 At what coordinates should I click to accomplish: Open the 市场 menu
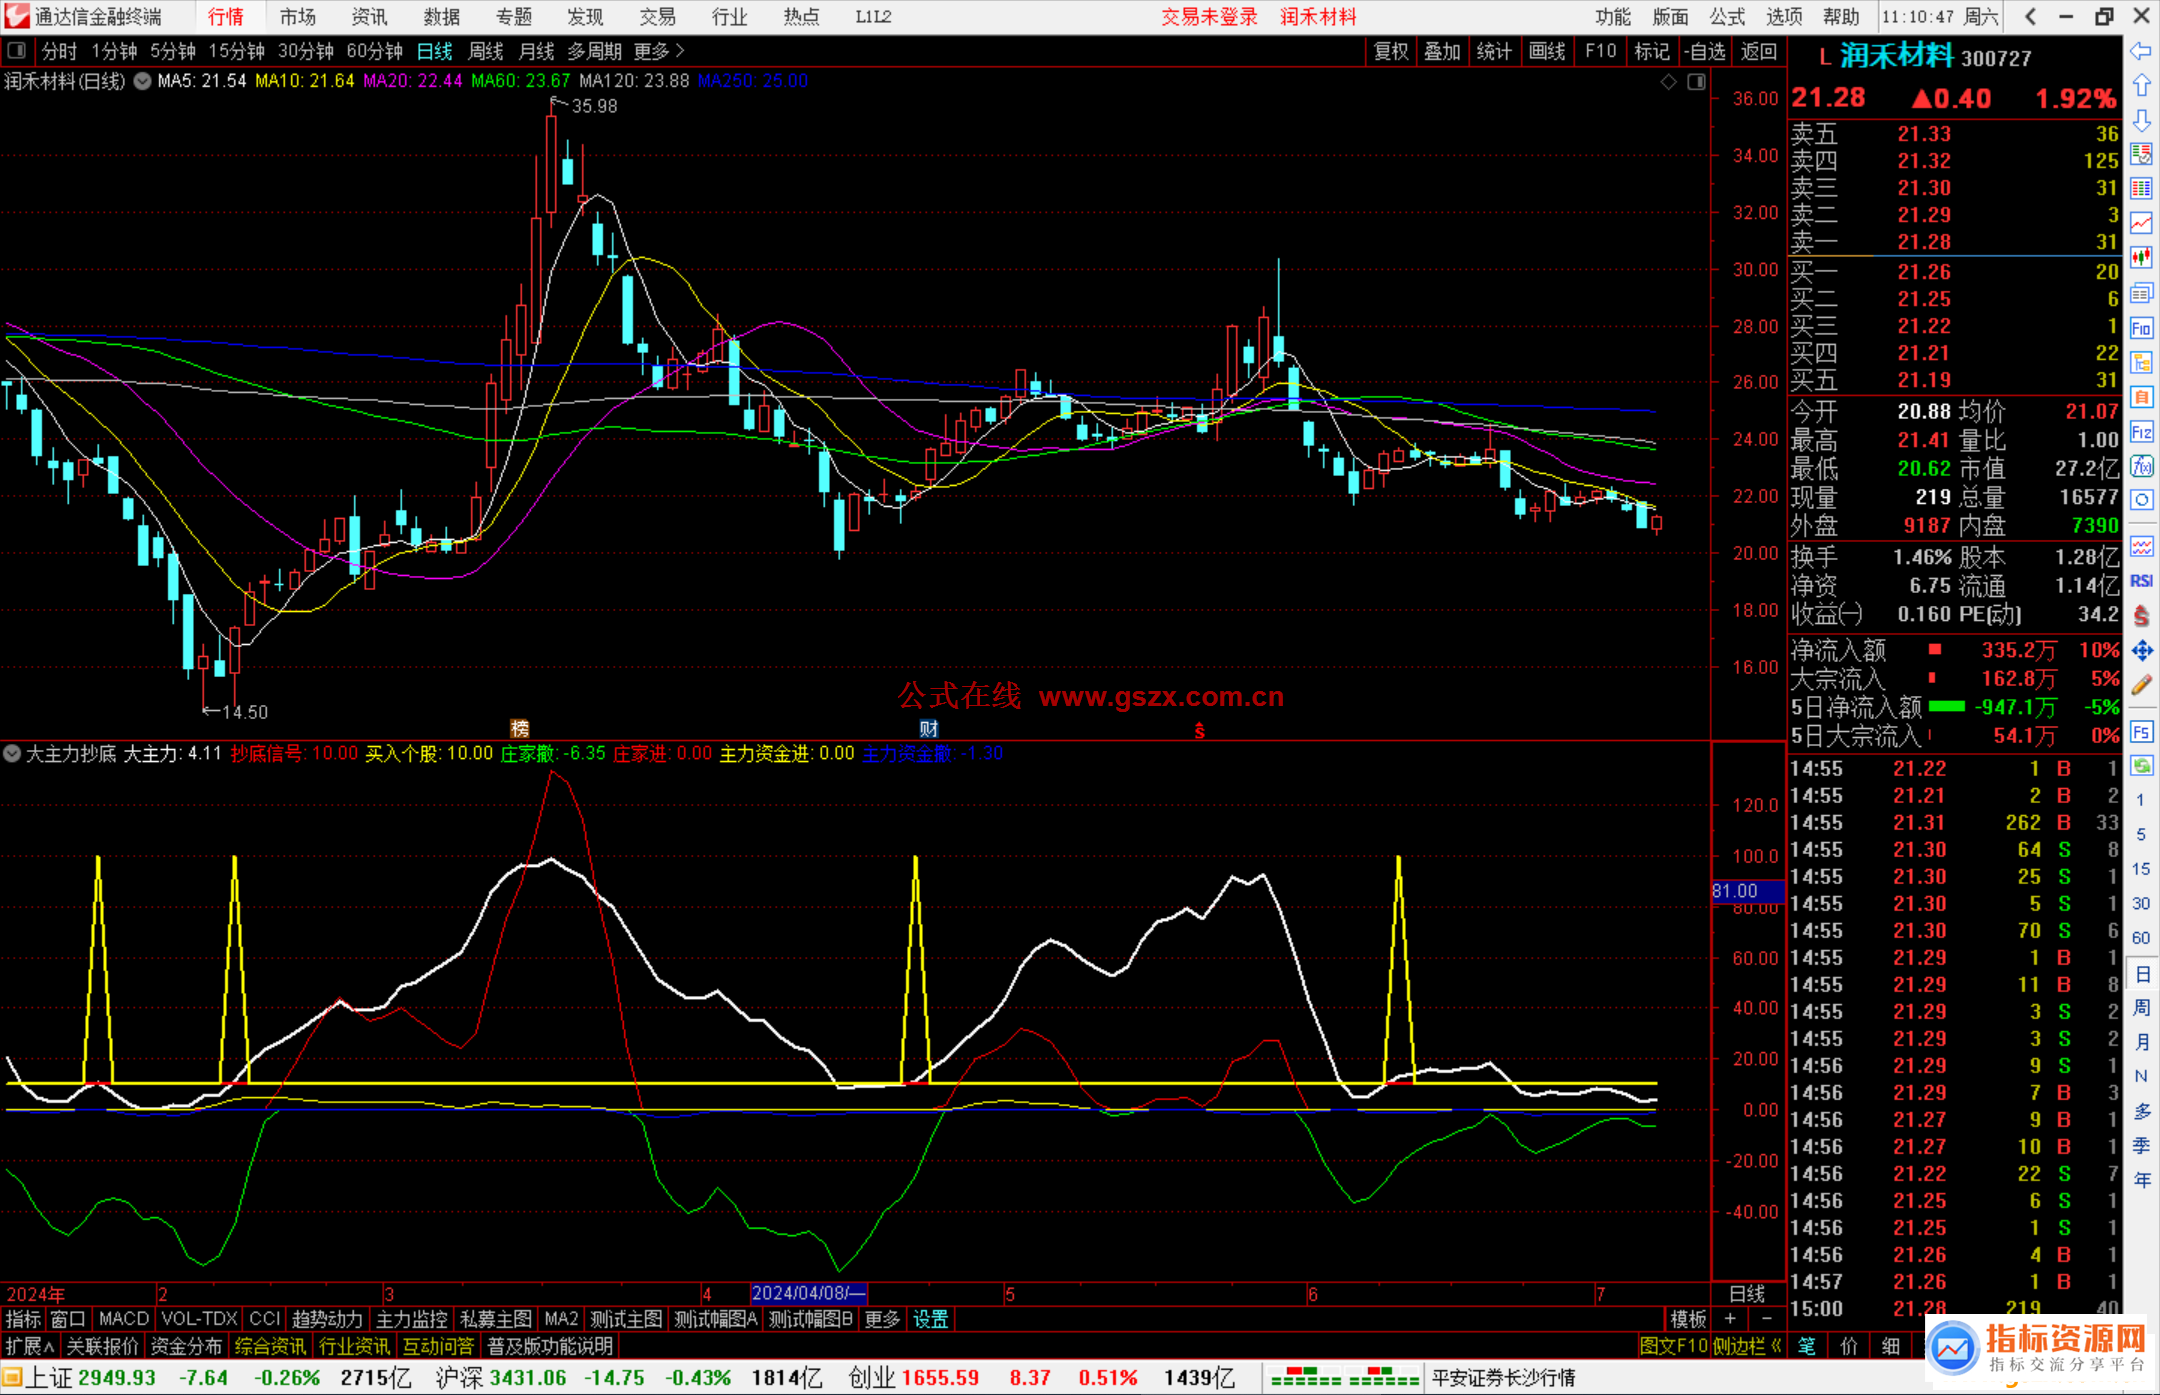click(x=298, y=16)
